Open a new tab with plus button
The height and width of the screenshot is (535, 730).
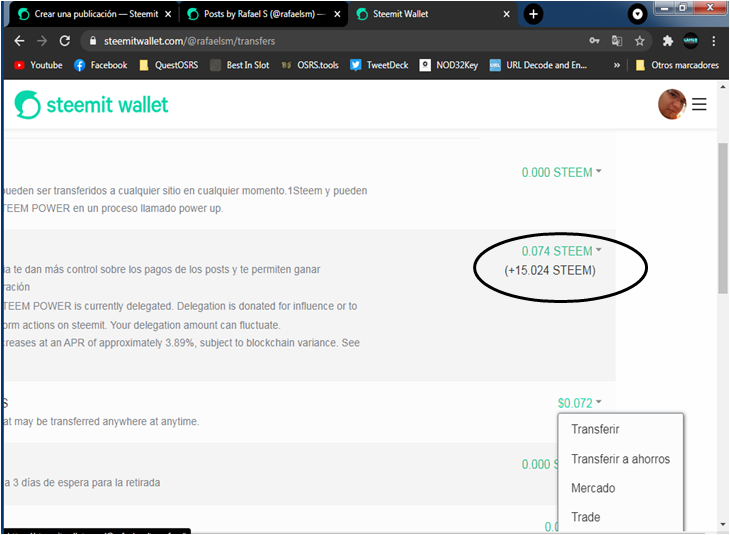(534, 14)
